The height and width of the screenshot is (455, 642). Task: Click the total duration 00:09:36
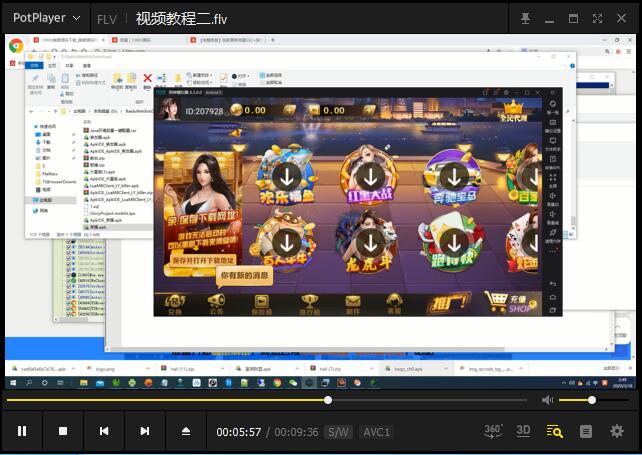click(x=296, y=432)
